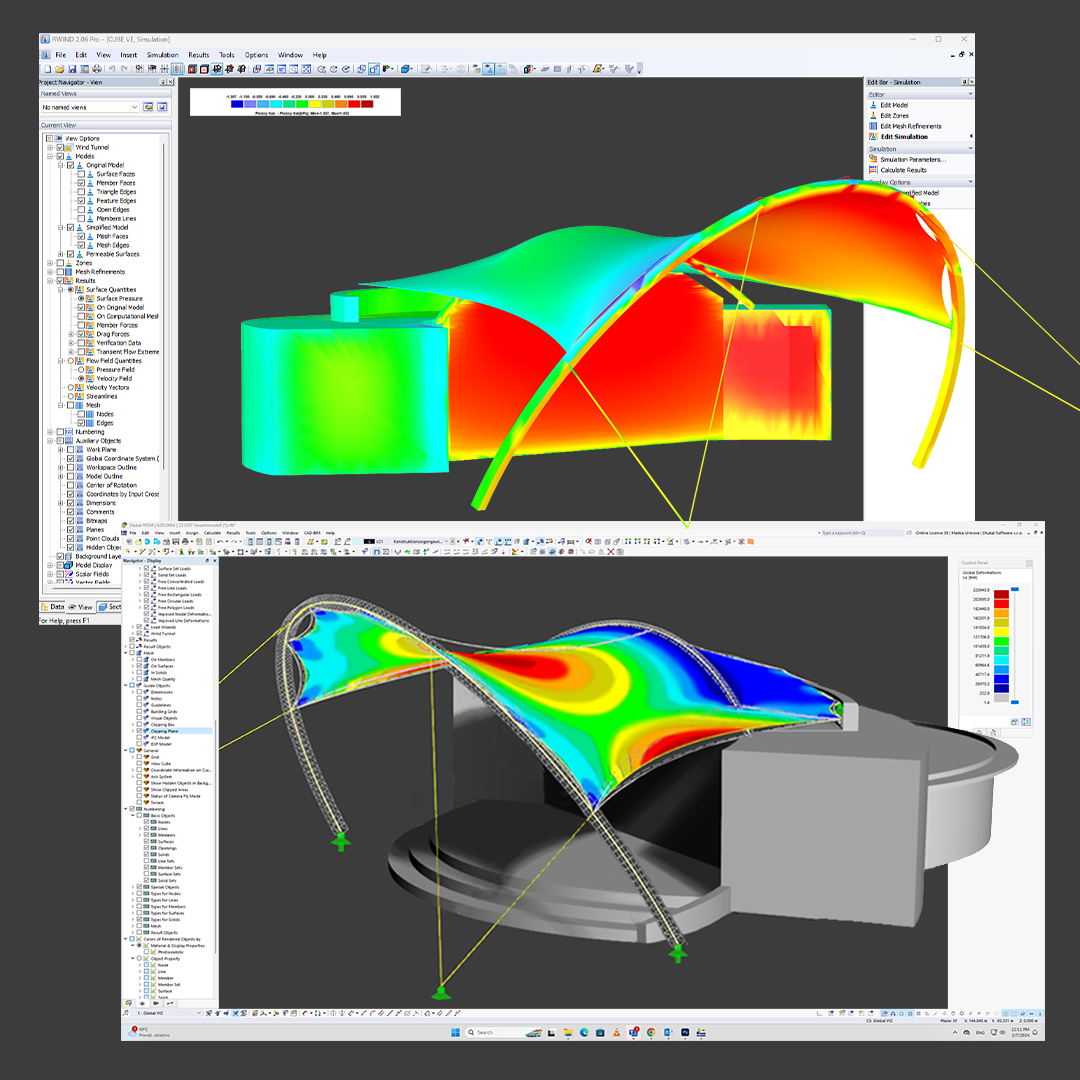Click the Photoshop icon on the taskbar
1080x1080 pixels.
[685, 1032]
